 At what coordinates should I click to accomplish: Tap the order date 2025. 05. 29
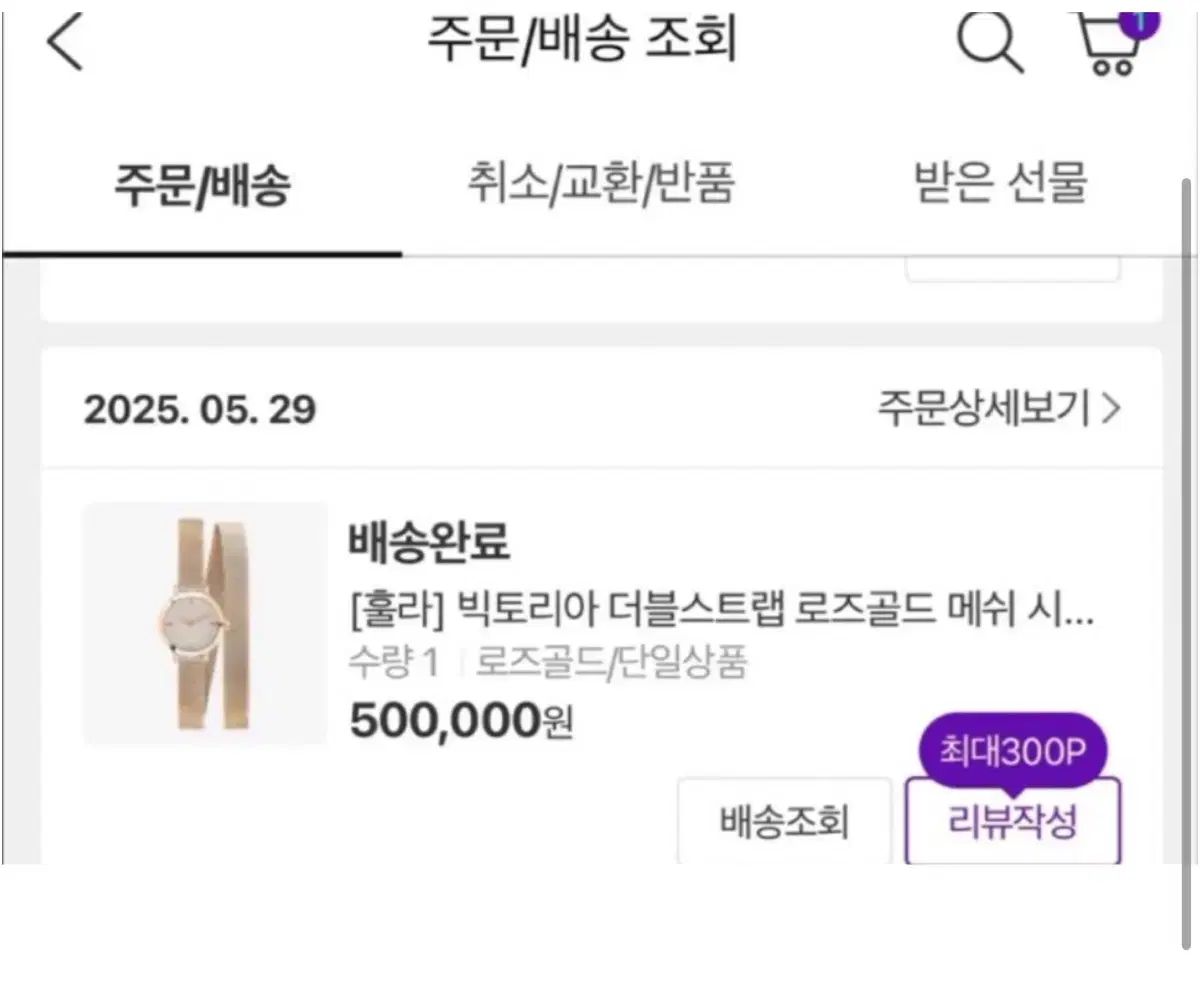(200, 410)
